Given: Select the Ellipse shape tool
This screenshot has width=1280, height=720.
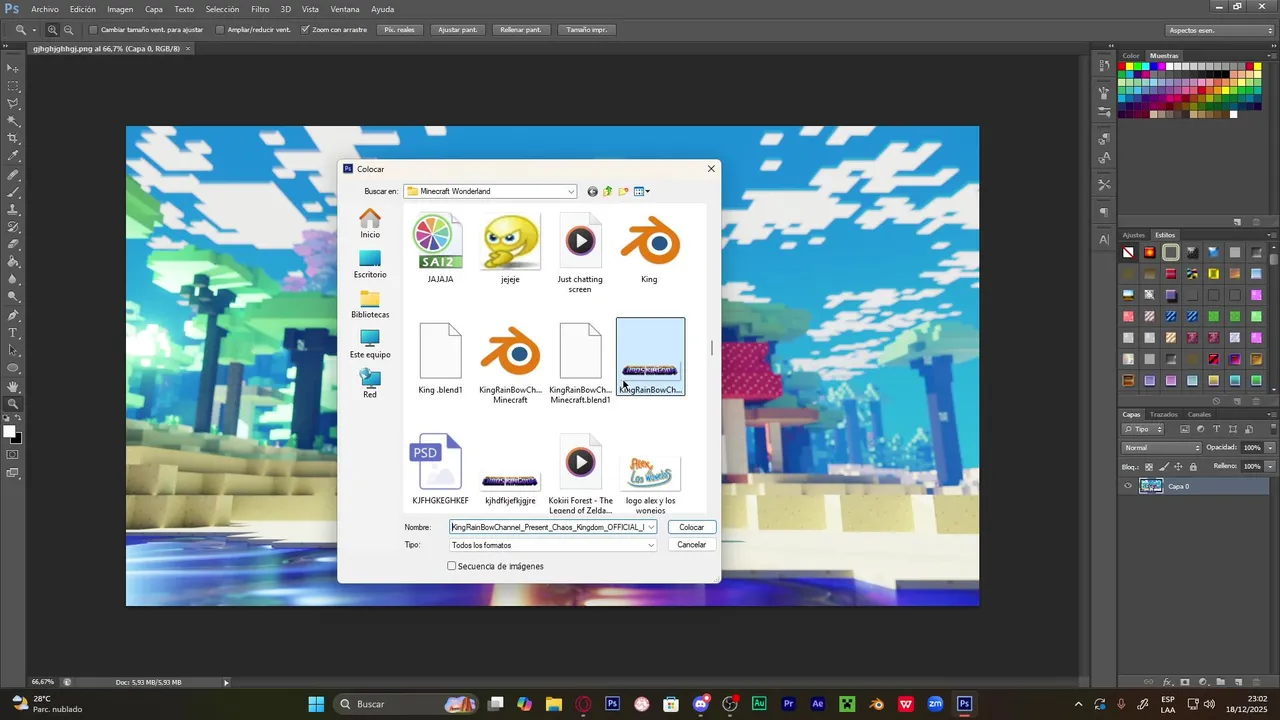Looking at the screenshot, I should click(13, 368).
